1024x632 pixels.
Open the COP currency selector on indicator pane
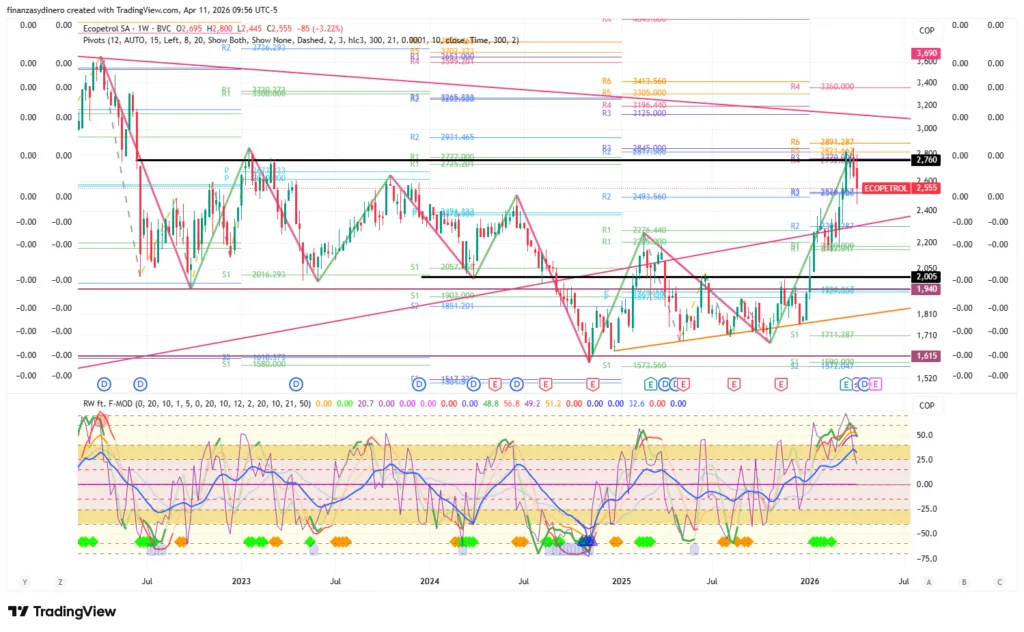coord(926,405)
